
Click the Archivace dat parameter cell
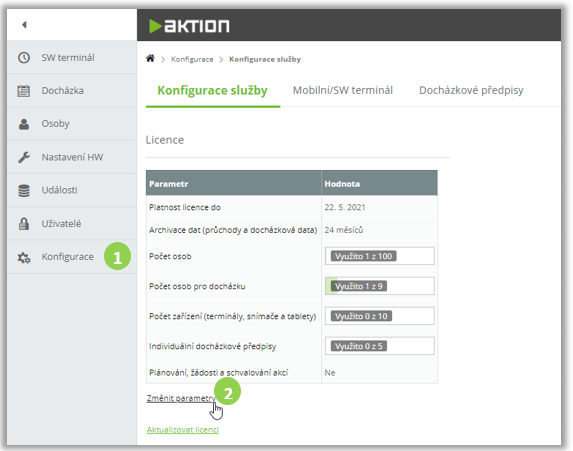tap(234, 230)
